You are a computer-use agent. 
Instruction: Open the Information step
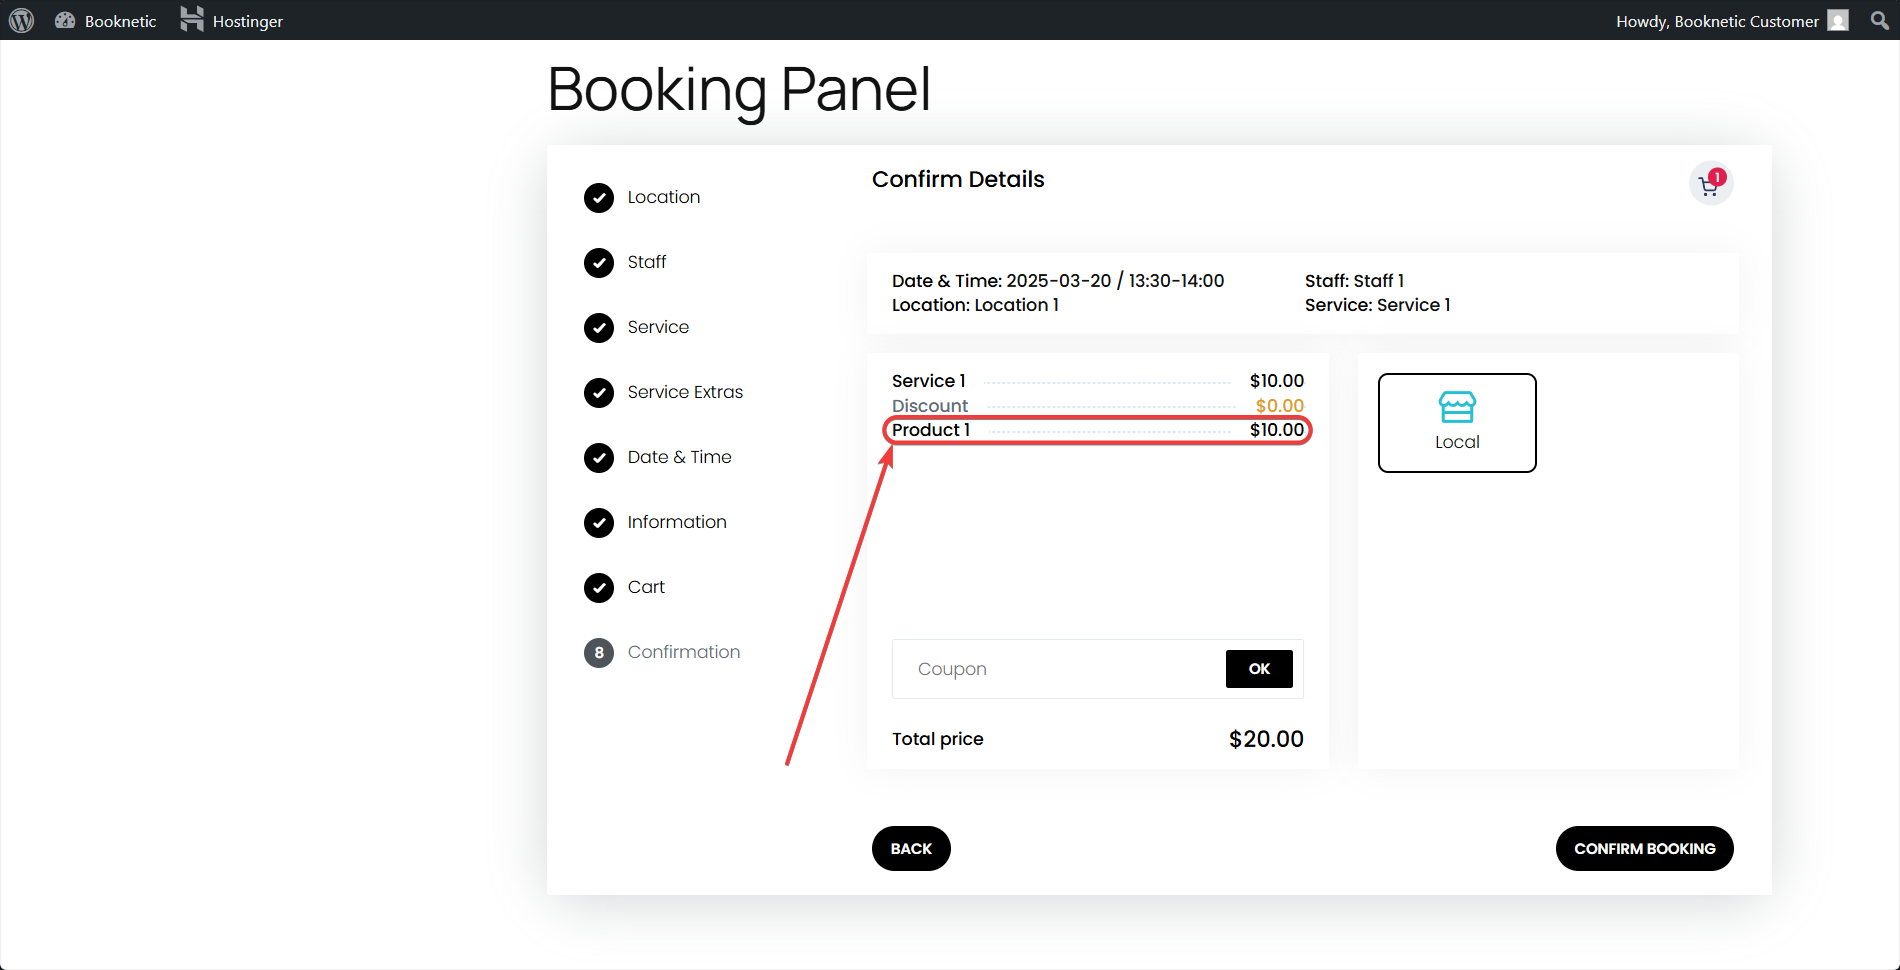[x=677, y=522]
